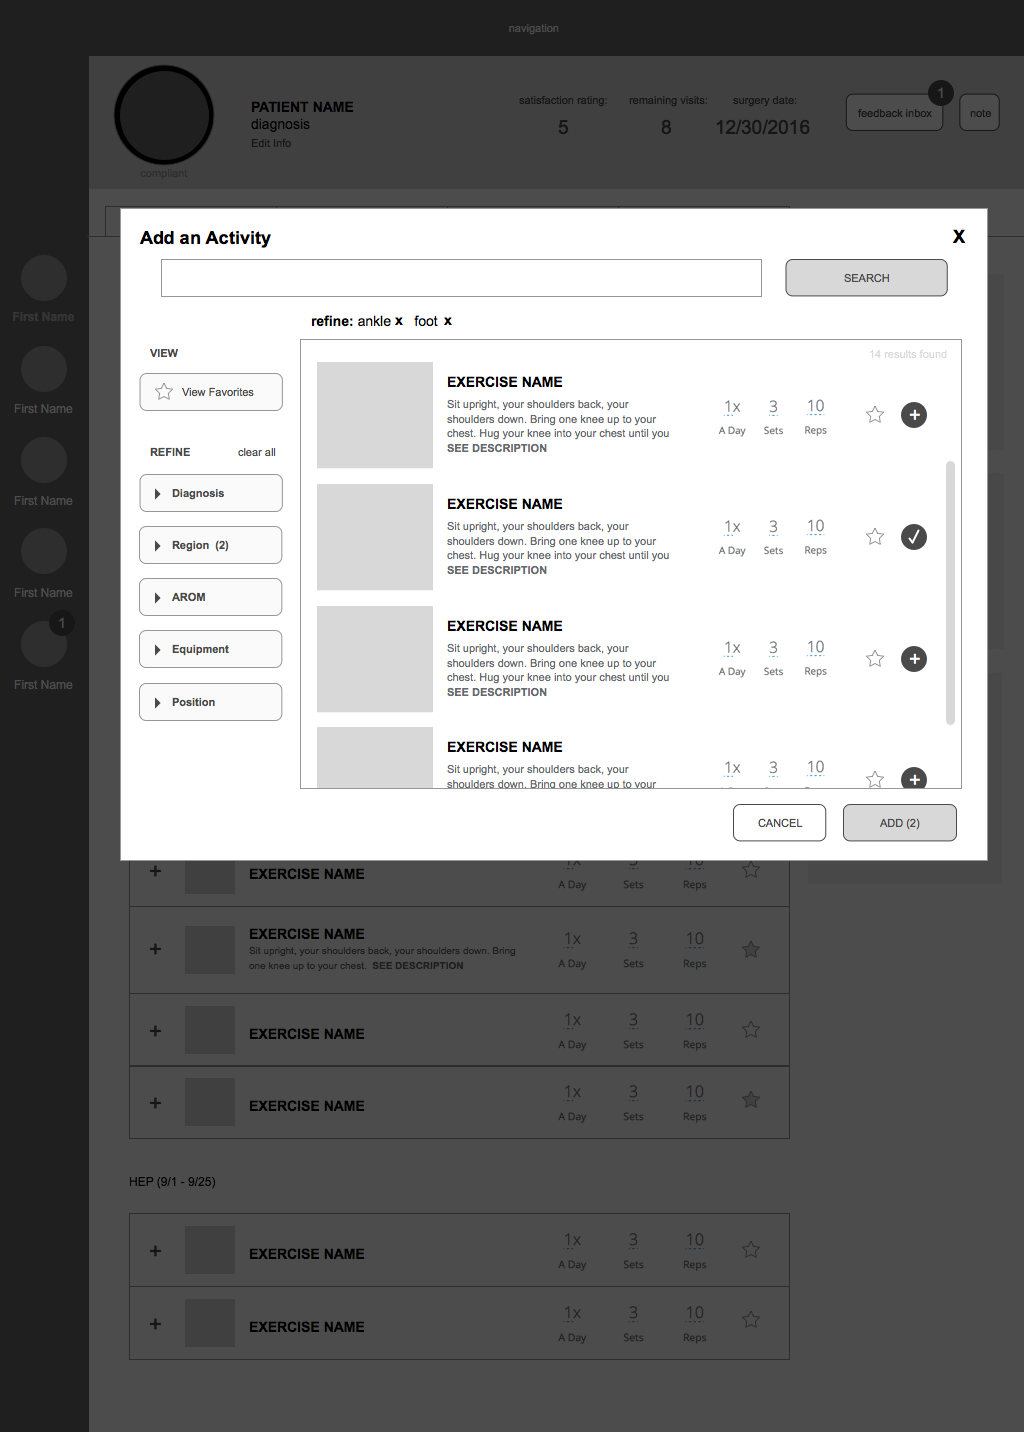Favorite the second exercise star
Viewport: 1024px width, 1432px height.
pyautogui.click(x=875, y=537)
